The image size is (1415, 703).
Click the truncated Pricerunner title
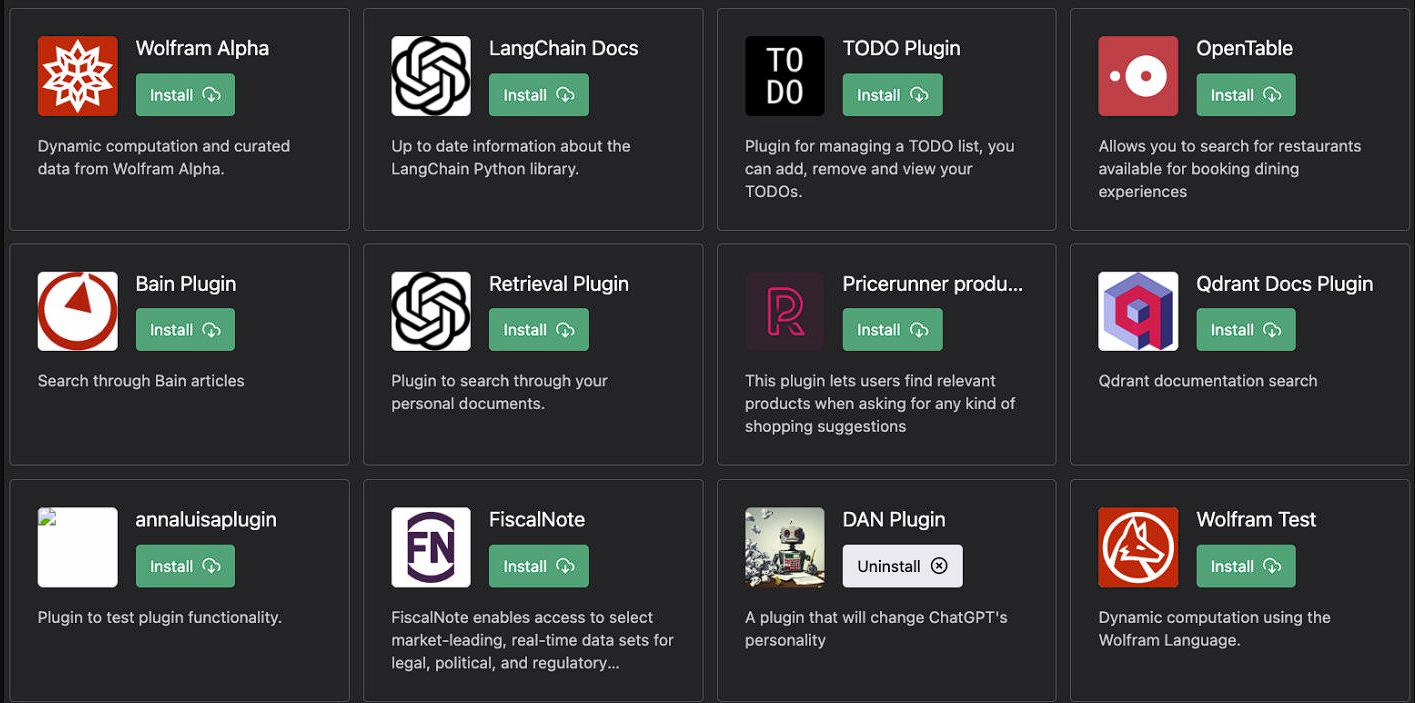pos(933,284)
